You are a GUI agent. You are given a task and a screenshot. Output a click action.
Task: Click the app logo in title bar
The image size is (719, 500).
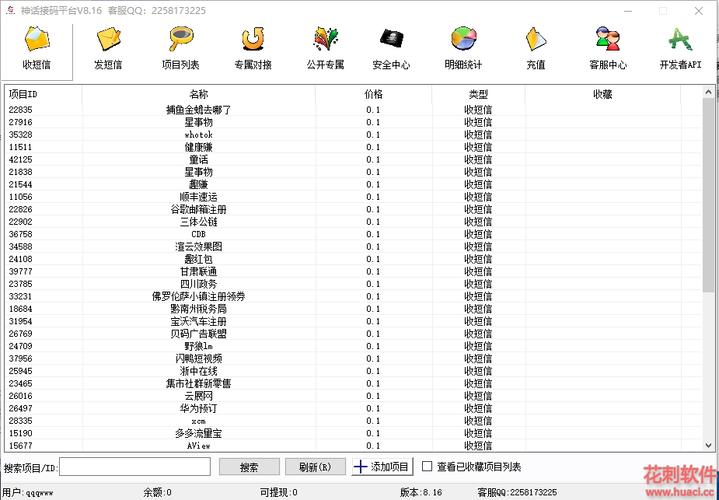10,10
